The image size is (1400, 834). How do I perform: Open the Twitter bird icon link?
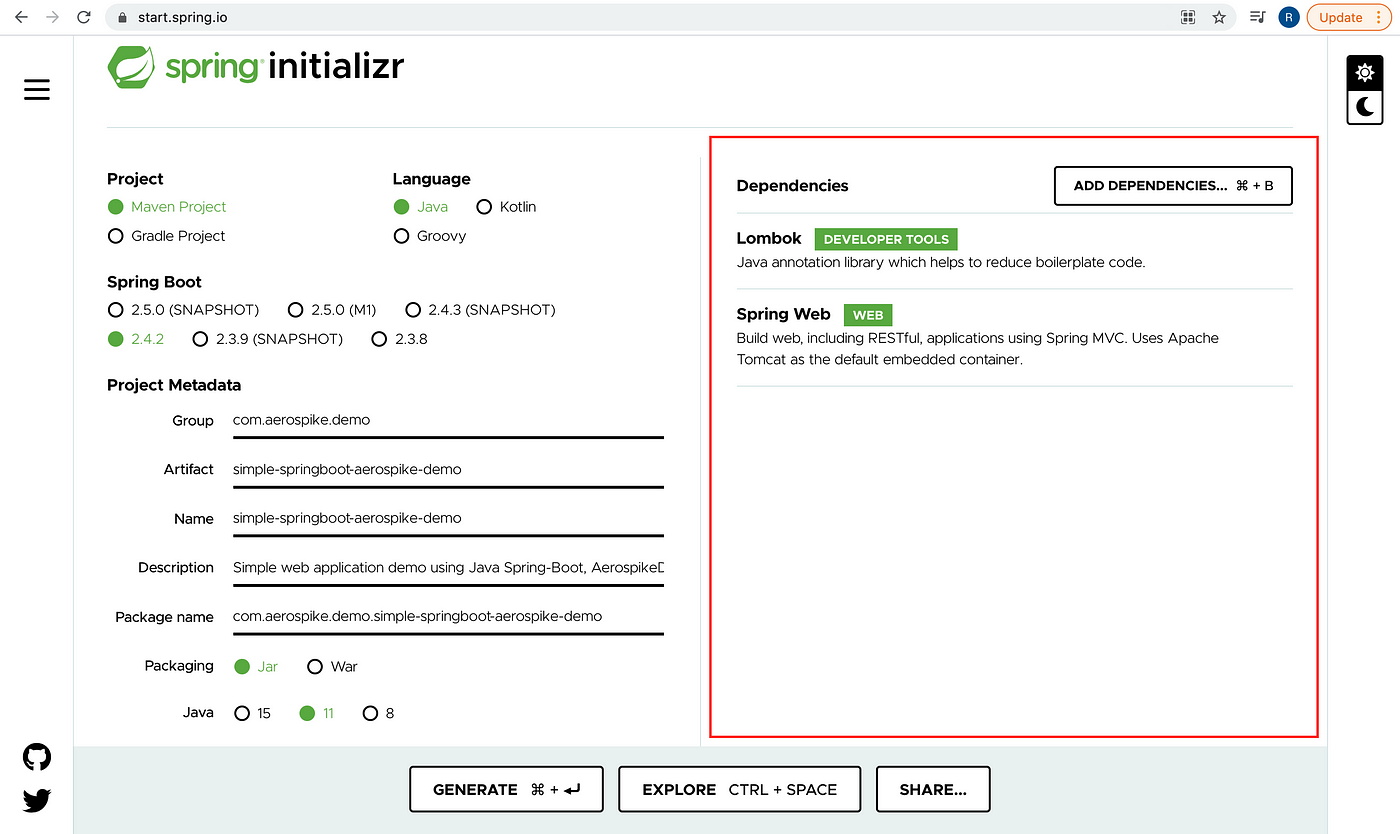[x=37, y=800]
